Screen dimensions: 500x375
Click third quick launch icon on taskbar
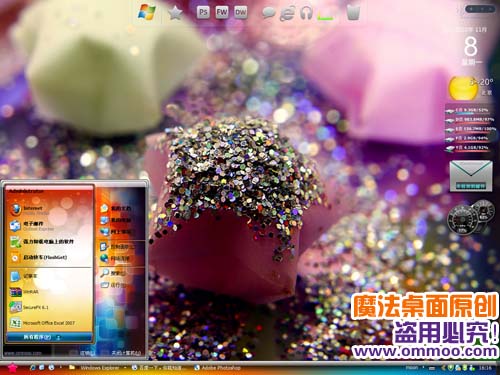tap(51, 368)
